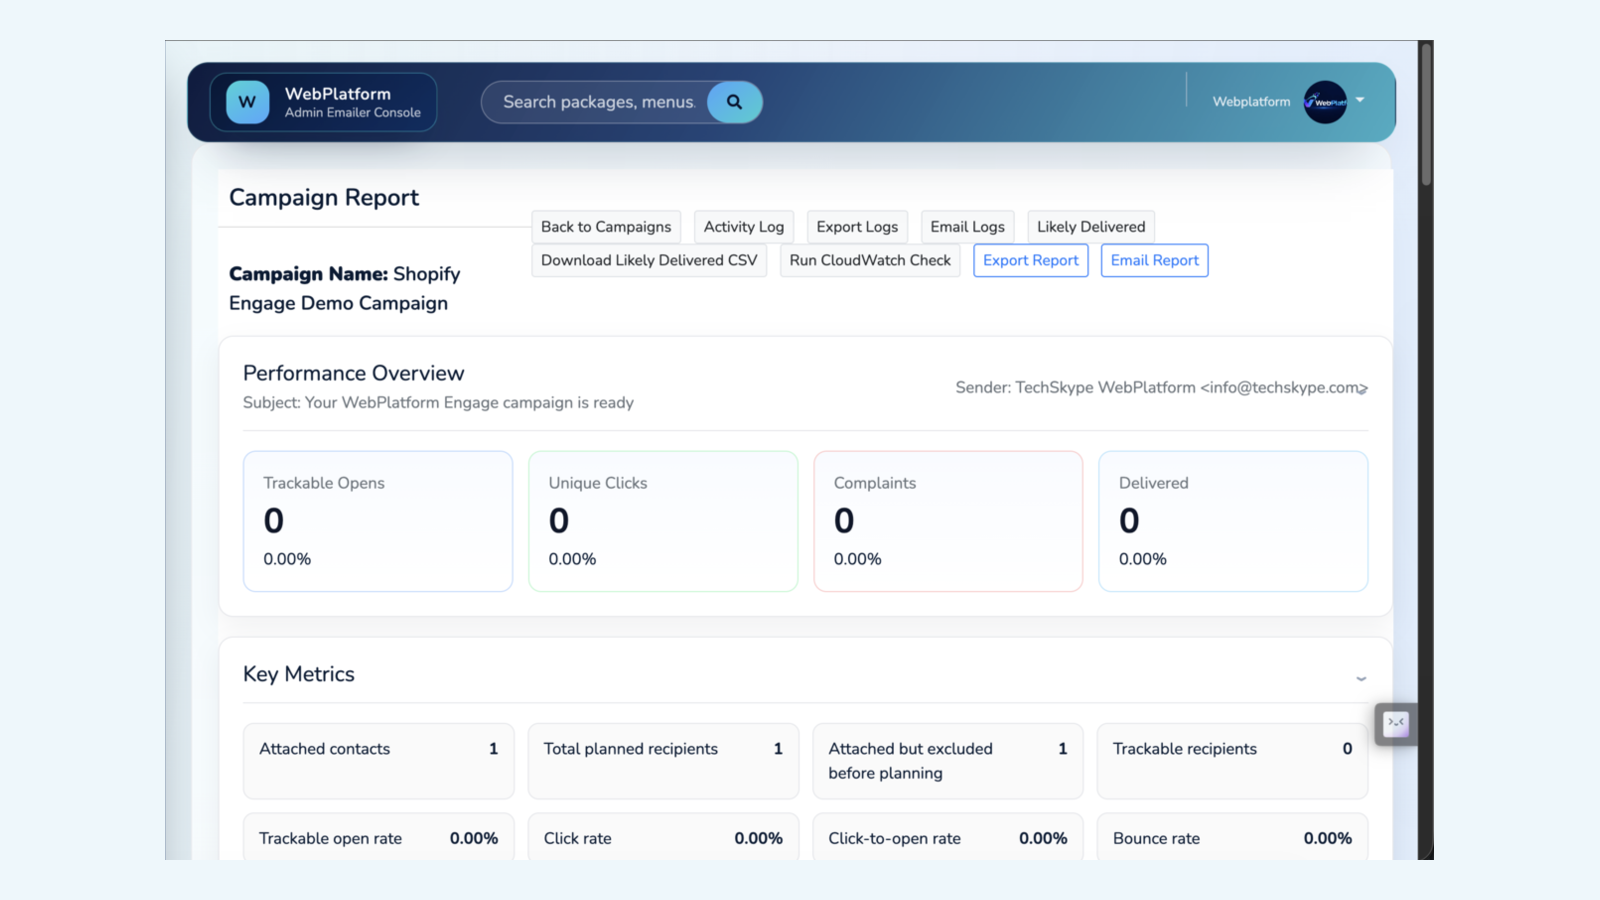Image resolution: width=1600 pixels, height=900 pixels.
Task: Click the Key Metrics heading
Action: (299, 674)
